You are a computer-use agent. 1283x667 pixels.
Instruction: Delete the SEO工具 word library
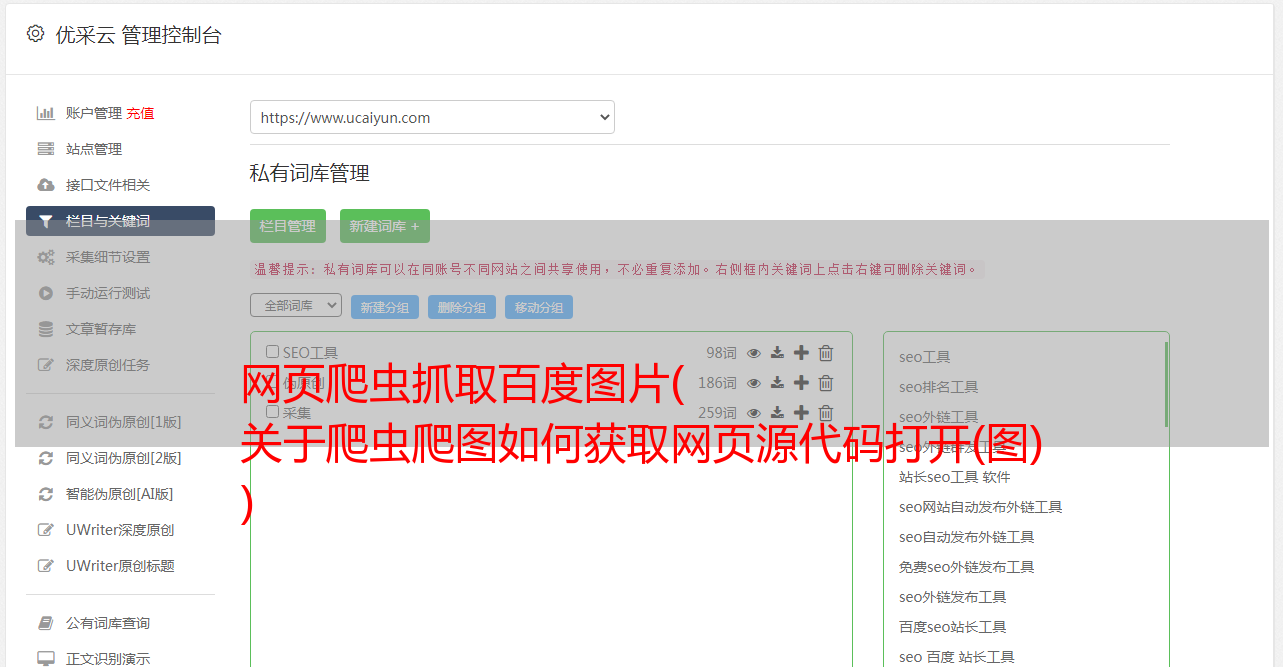click(826, 353)
